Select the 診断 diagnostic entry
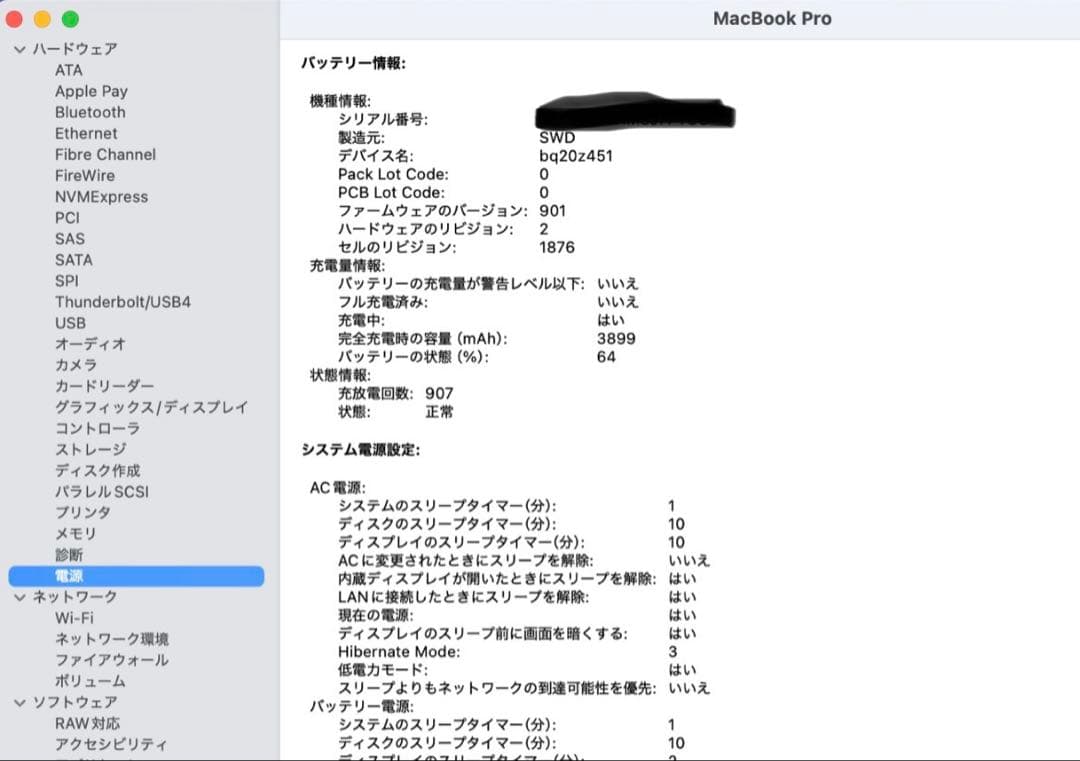 pos(67,554)
